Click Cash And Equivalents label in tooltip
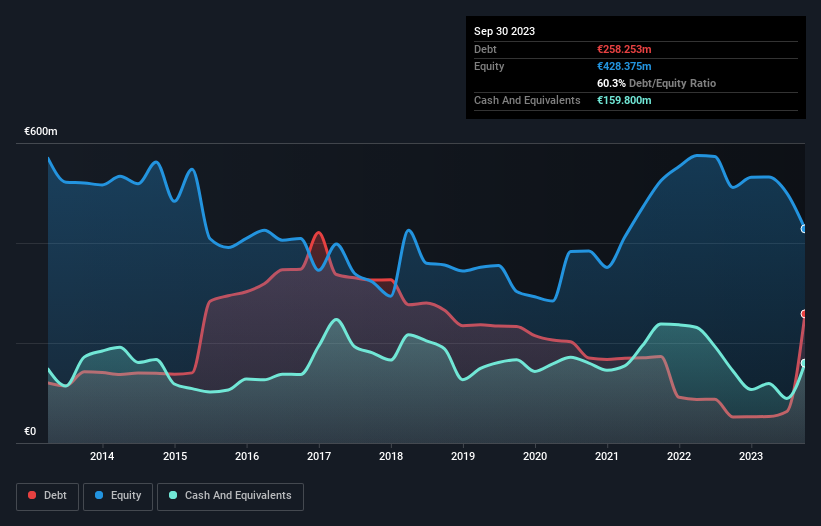821x526 pixels. pyautogui.click(x=527, y=100)
